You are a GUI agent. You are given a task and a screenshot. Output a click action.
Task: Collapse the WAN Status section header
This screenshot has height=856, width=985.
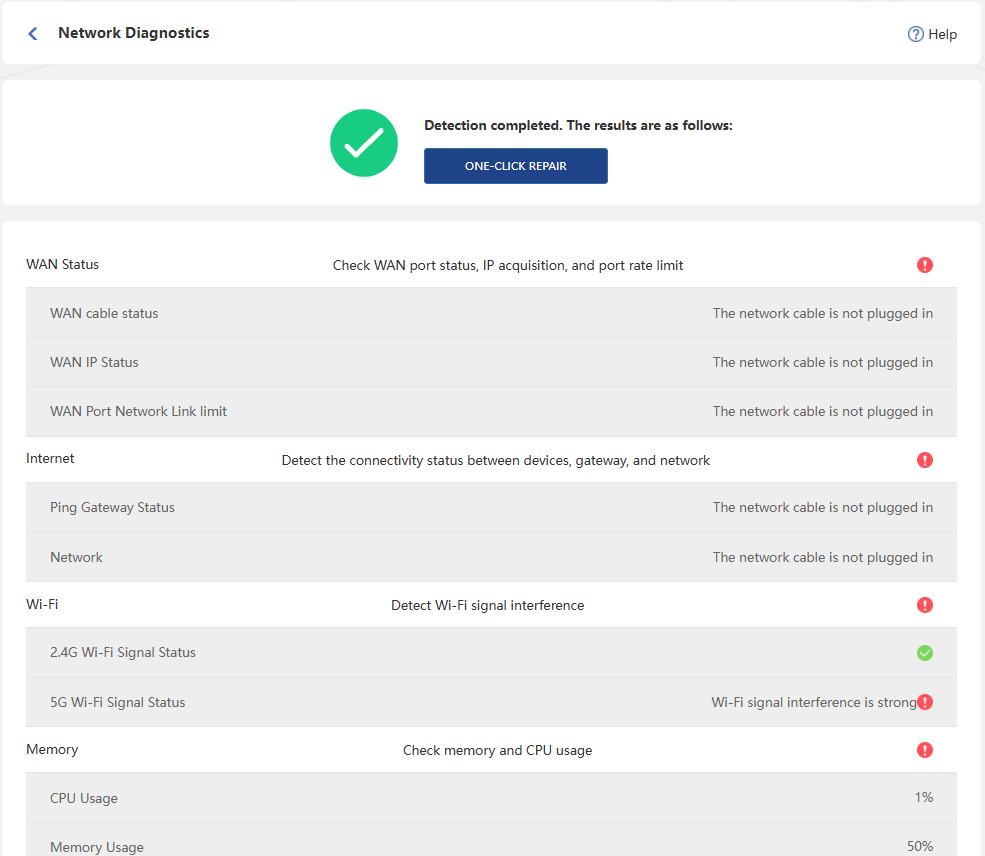pyautogui.click(x=491, y=265)
